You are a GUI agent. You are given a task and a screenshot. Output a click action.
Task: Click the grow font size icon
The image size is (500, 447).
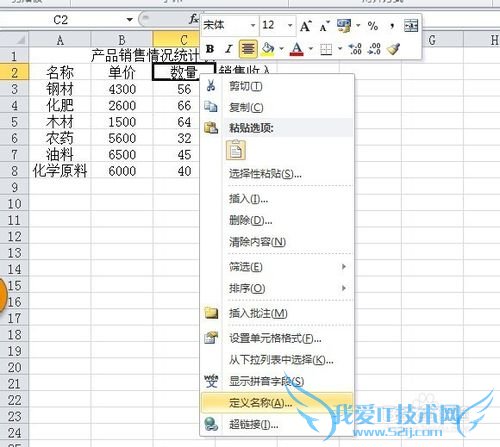306,26
